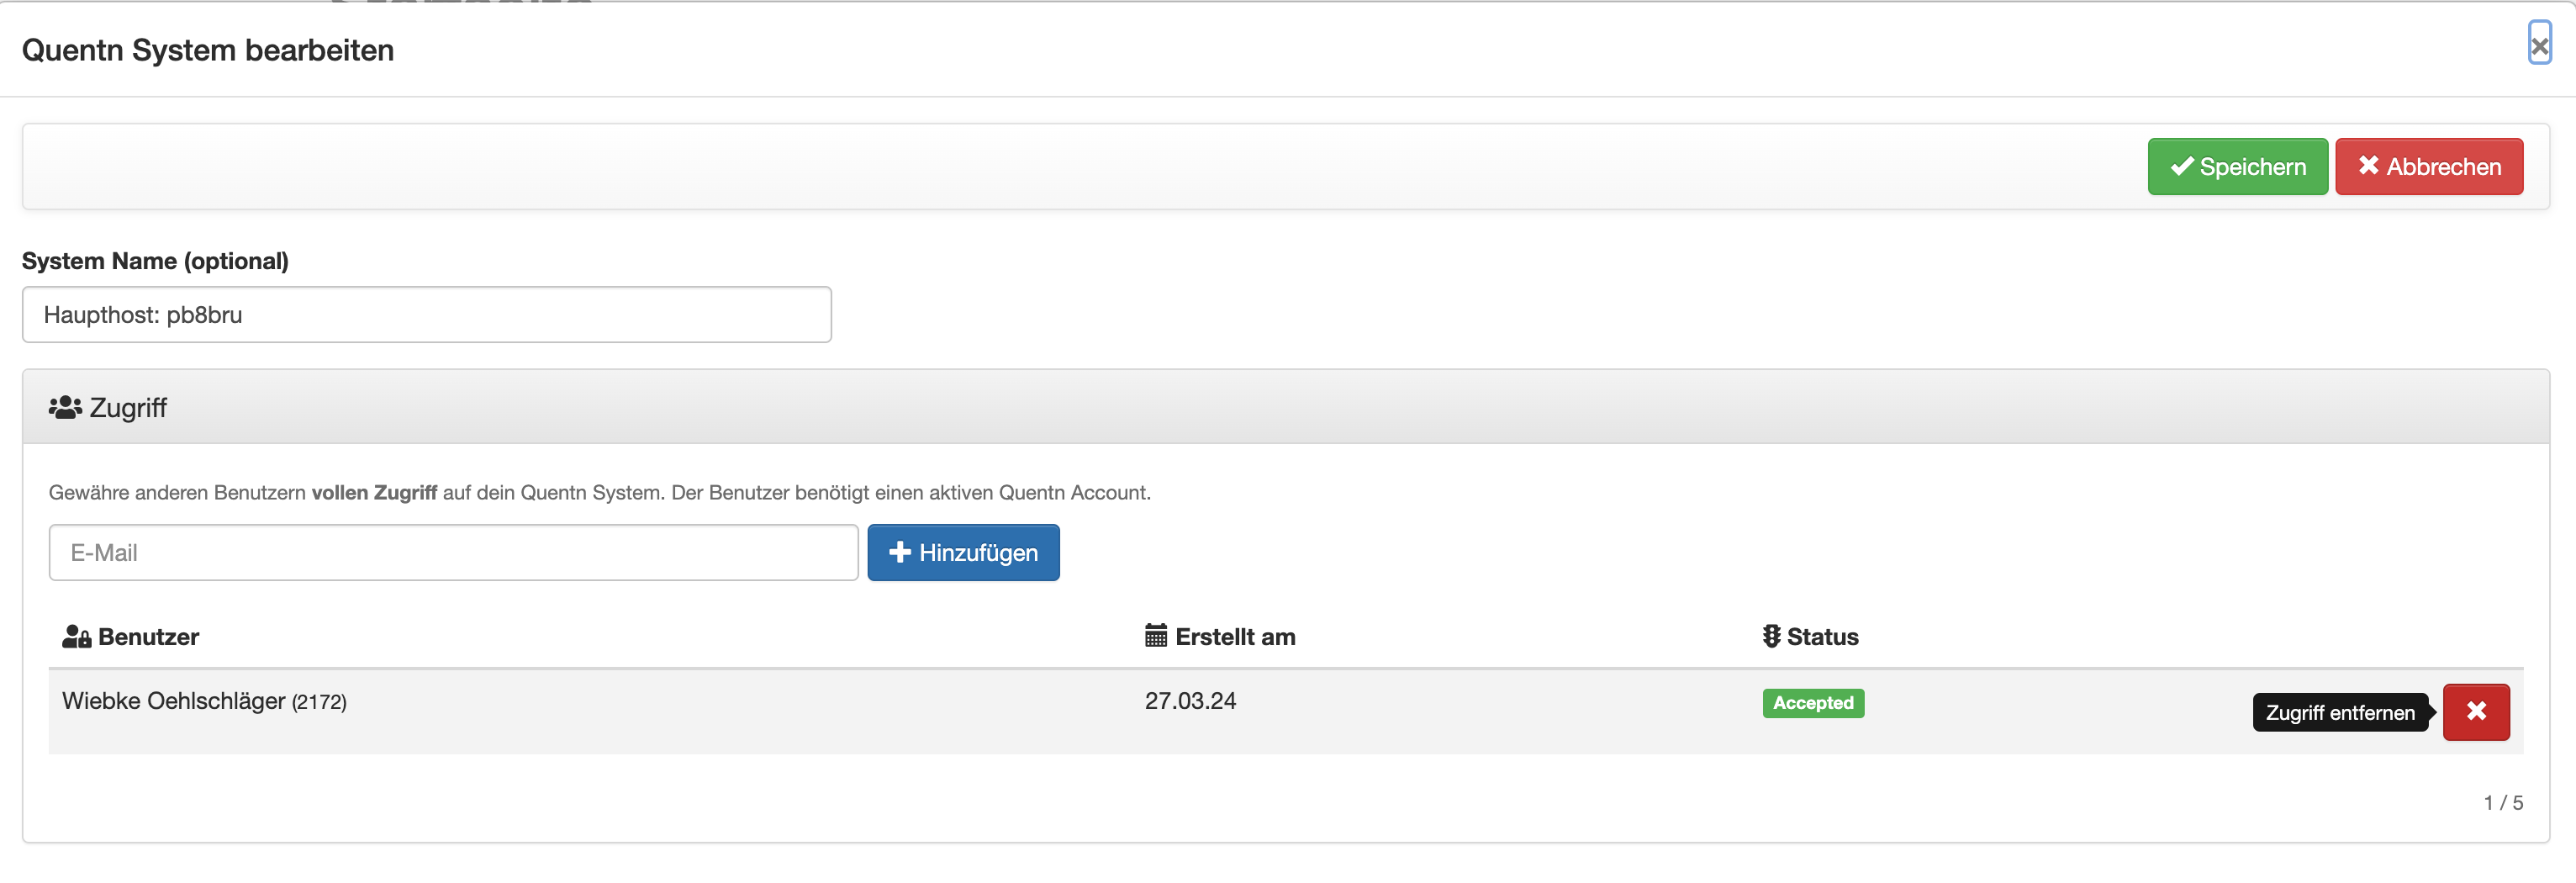Click the plus icon on Hinzufügen

point(899,552)
